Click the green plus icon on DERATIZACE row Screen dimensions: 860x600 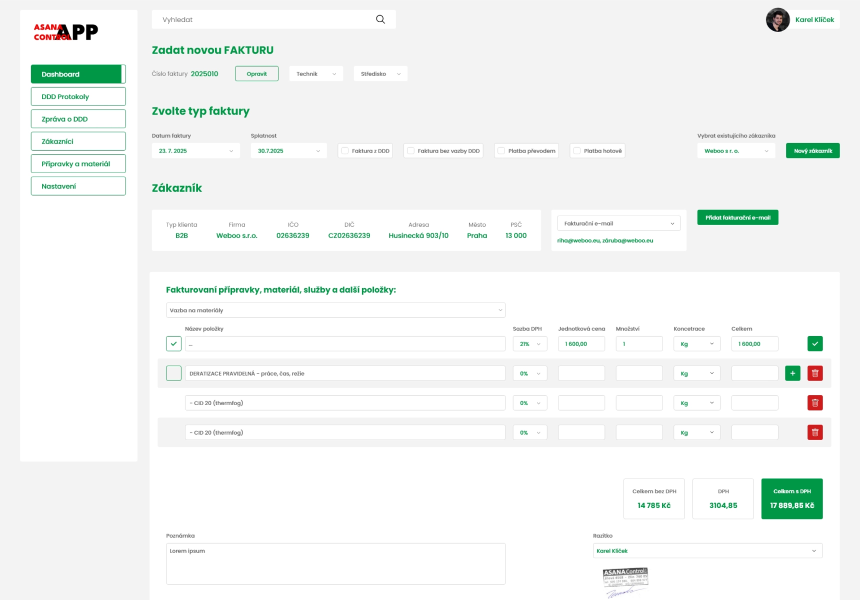click(x=793, y=373)
